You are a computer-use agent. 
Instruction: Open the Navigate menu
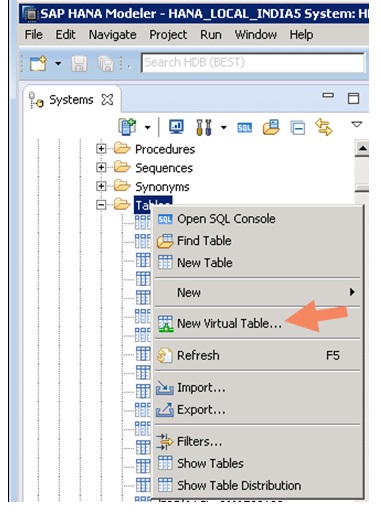(112, 35)
